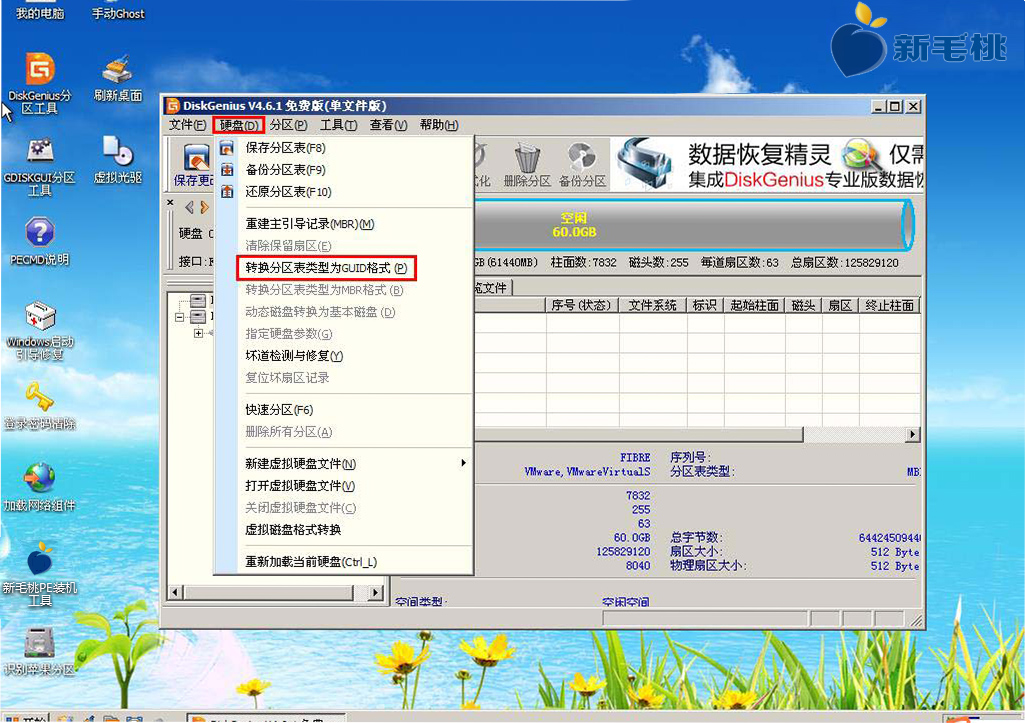The image size is (1025, 723).
Task: Click the 保存更改 toolbar icon
Action: pos(193,165)
